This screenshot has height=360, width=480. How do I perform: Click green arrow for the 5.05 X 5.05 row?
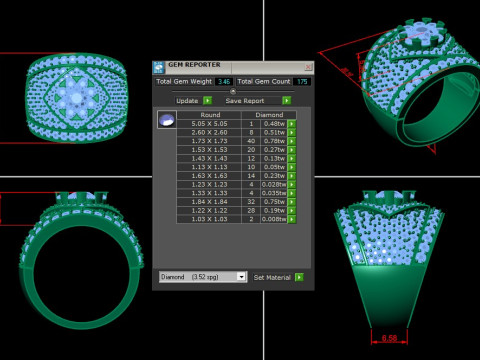[x=292, y=124]
